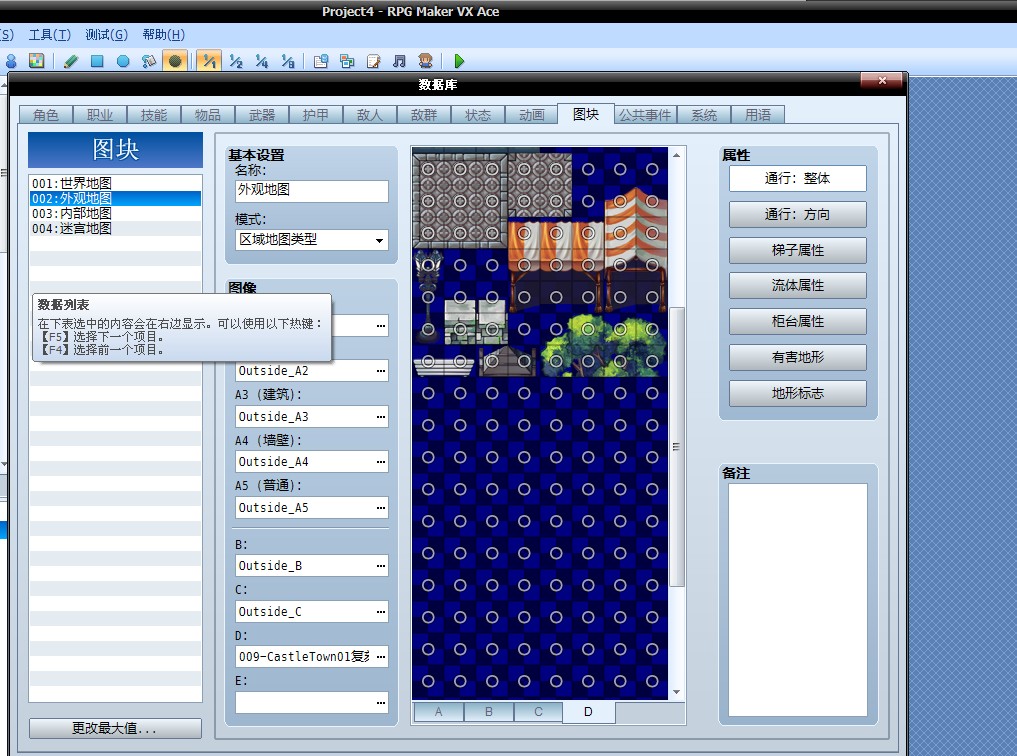Open the Script Editor icon

tap(374, 61)
